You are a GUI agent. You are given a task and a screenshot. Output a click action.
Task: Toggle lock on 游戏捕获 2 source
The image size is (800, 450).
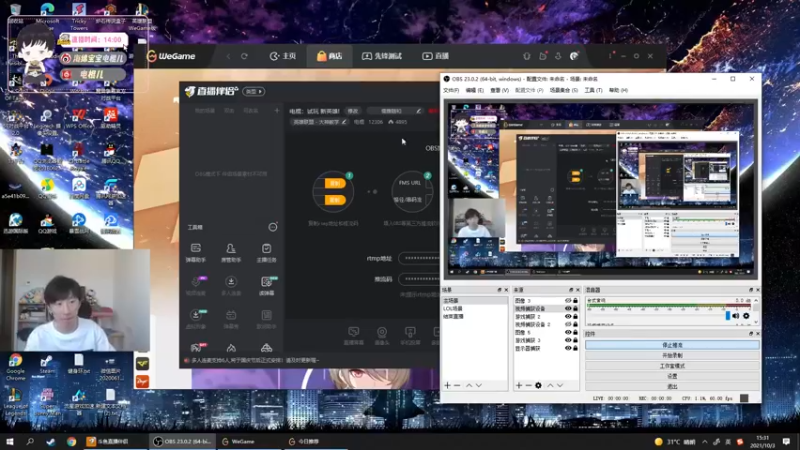pos(576,317)
